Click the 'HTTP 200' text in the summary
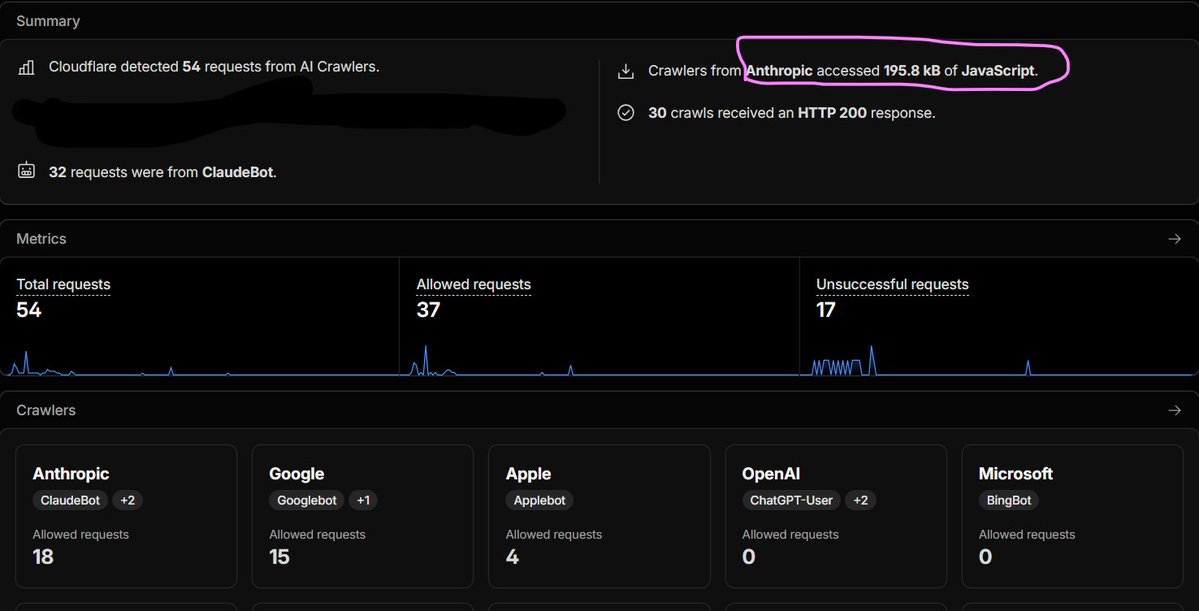Viewport: 1199px width, 611px height. click(x=832, y=113)
